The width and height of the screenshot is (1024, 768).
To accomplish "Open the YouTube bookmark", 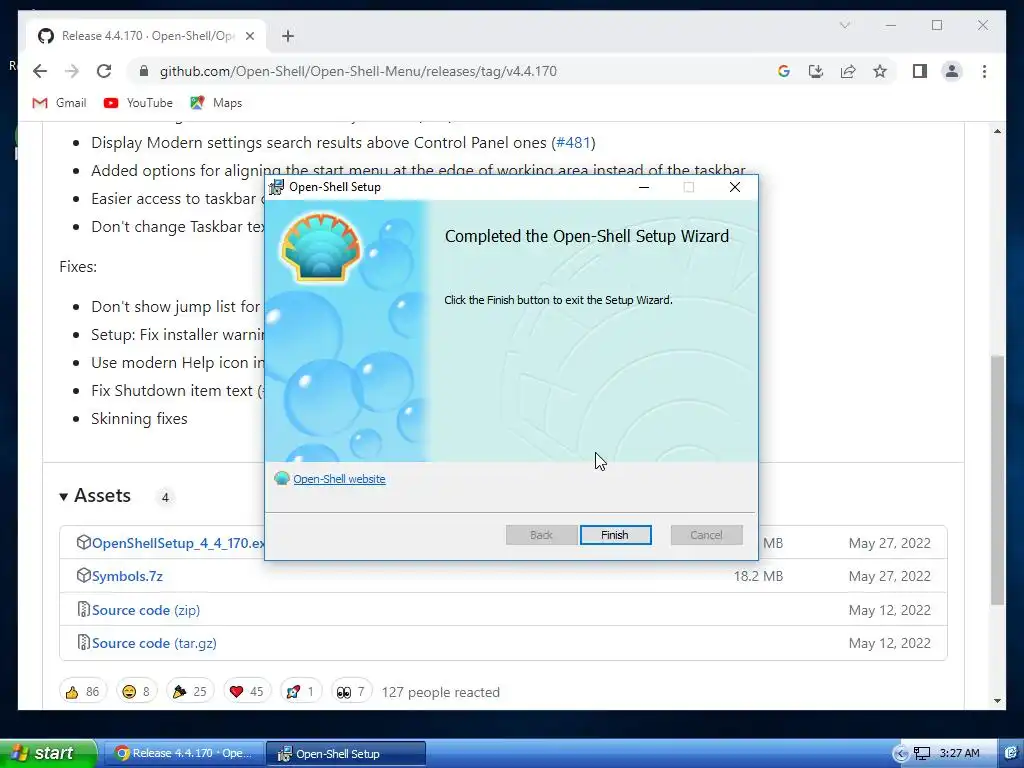I will (138, 103).
